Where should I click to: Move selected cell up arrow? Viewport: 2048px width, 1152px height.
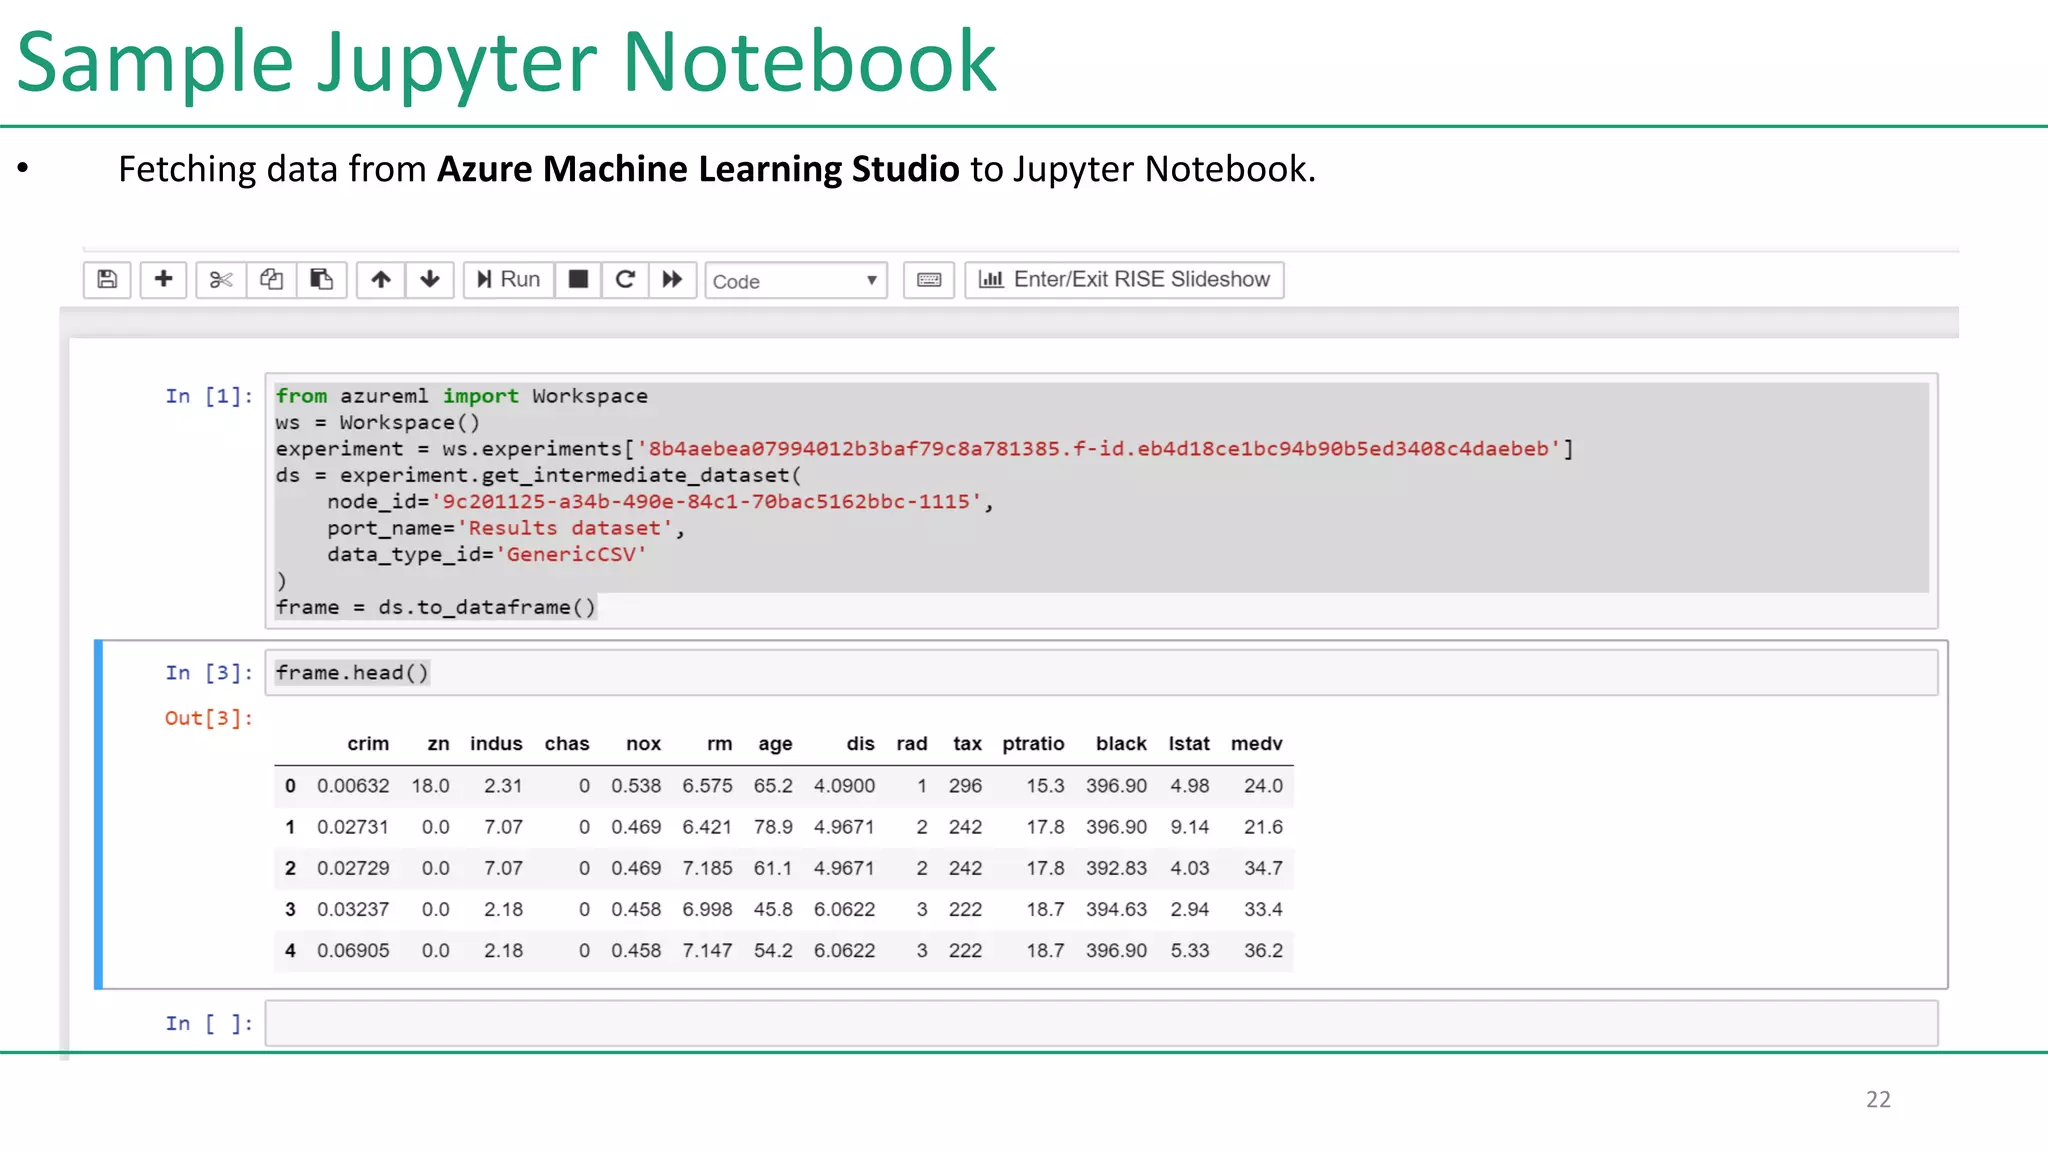pyautogui.click(x=381, y=279)
